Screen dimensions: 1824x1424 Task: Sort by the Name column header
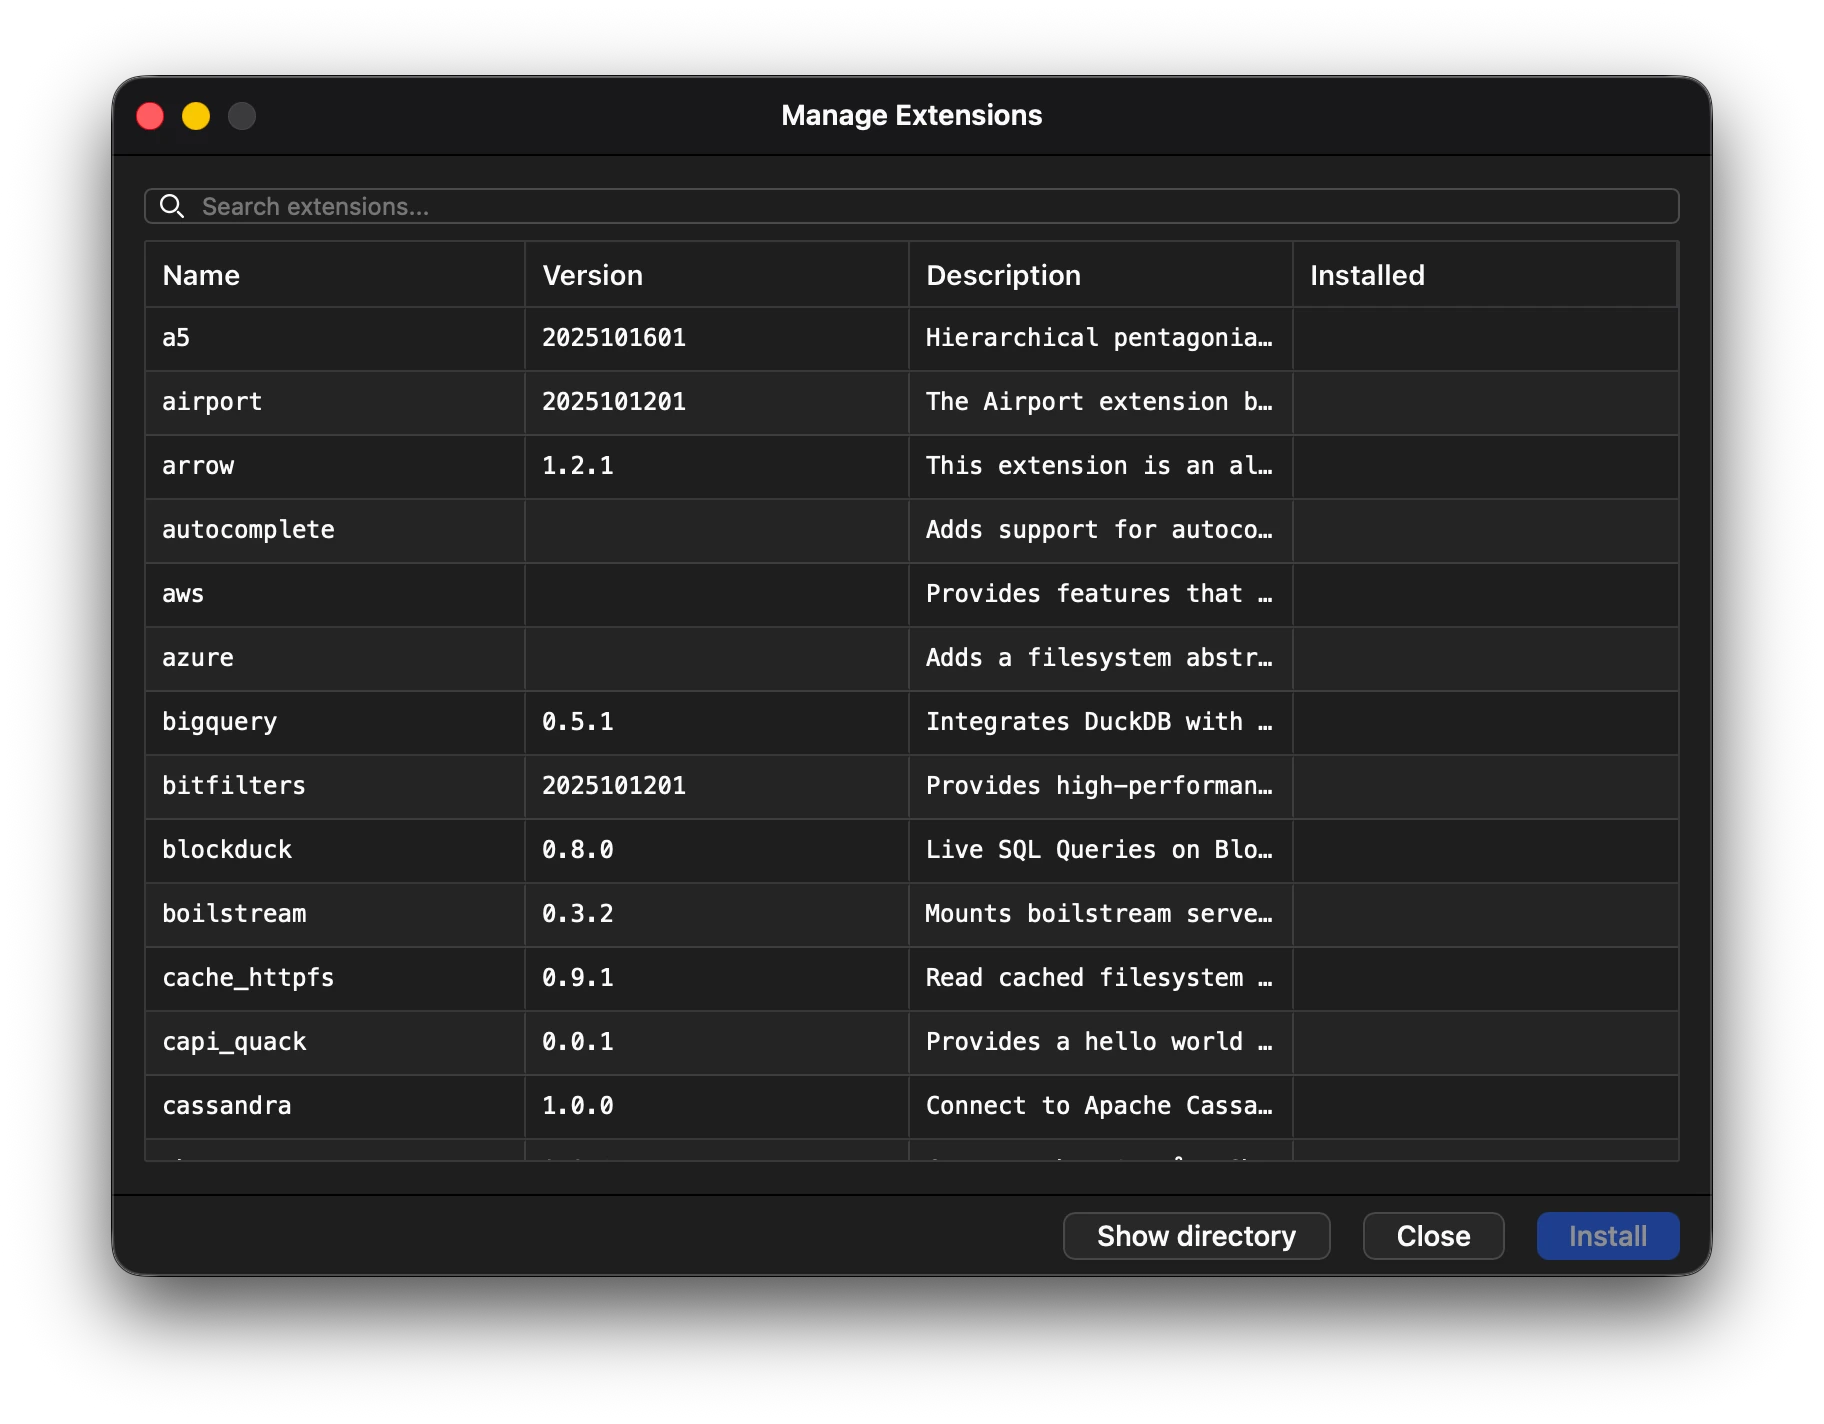[201, 275]
